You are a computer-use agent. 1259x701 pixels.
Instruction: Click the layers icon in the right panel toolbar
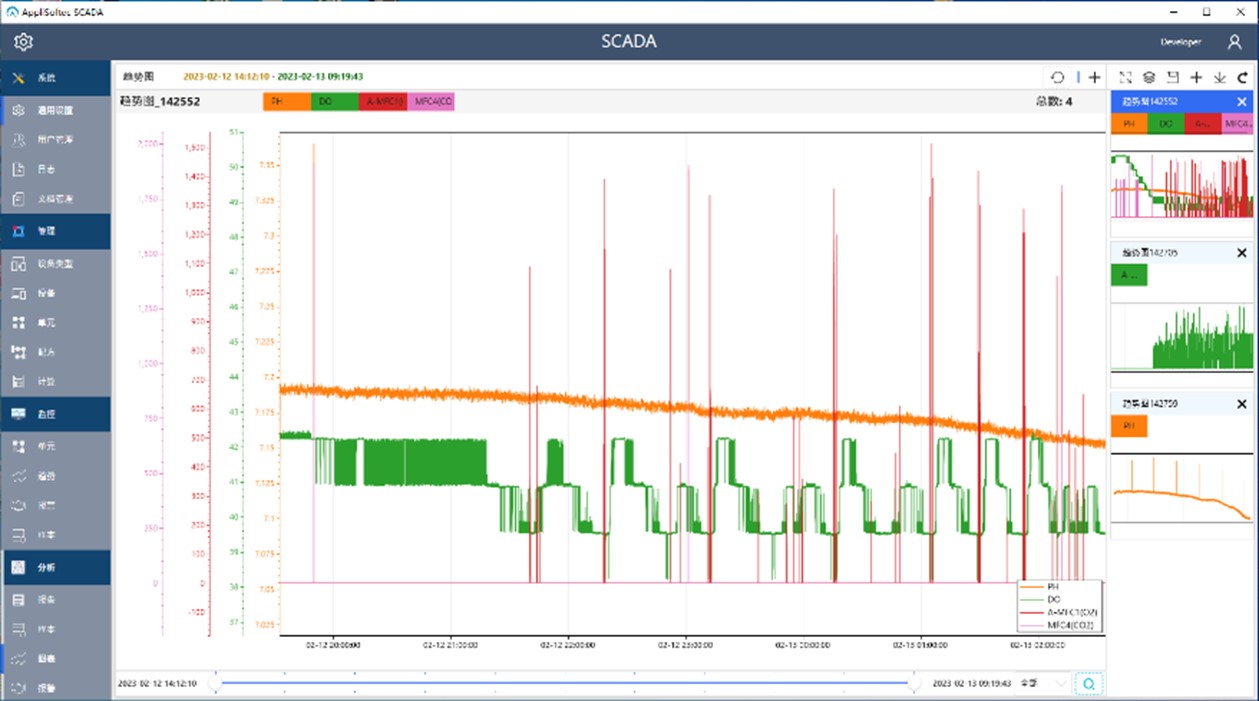coord(1149,77)
